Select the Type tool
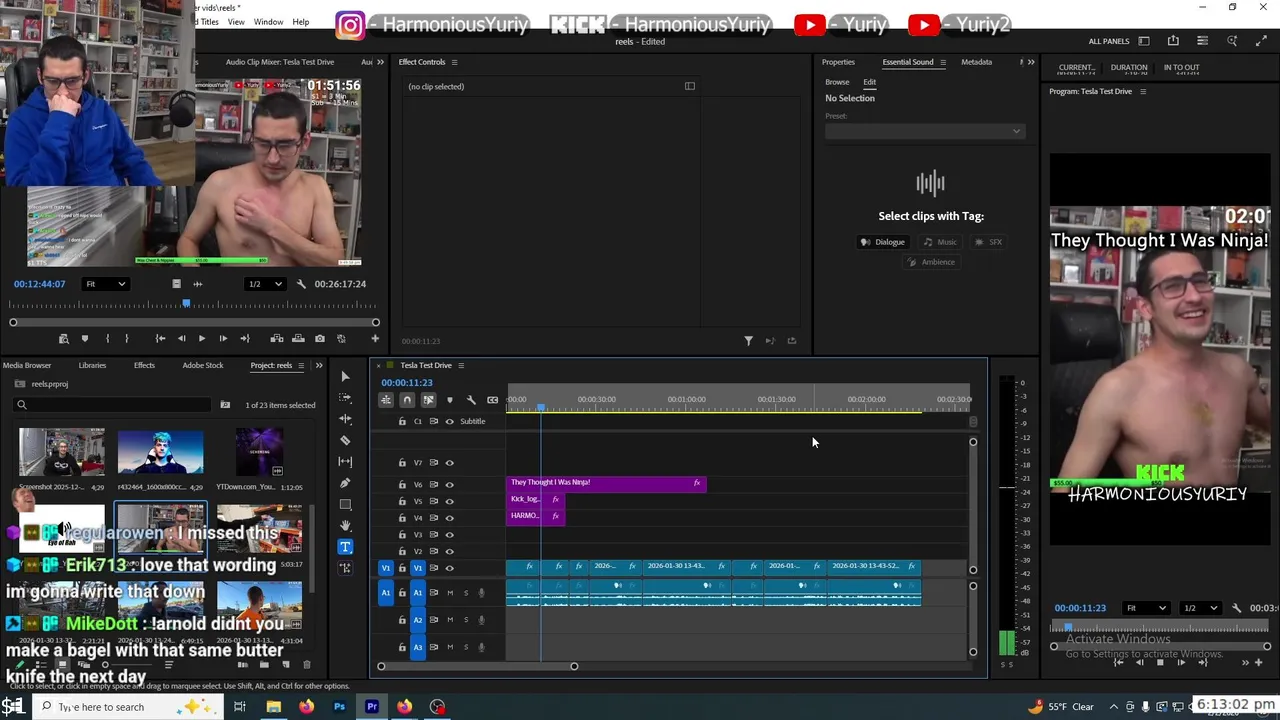The width and height of the screenshot is (1280, 720). 345,547
